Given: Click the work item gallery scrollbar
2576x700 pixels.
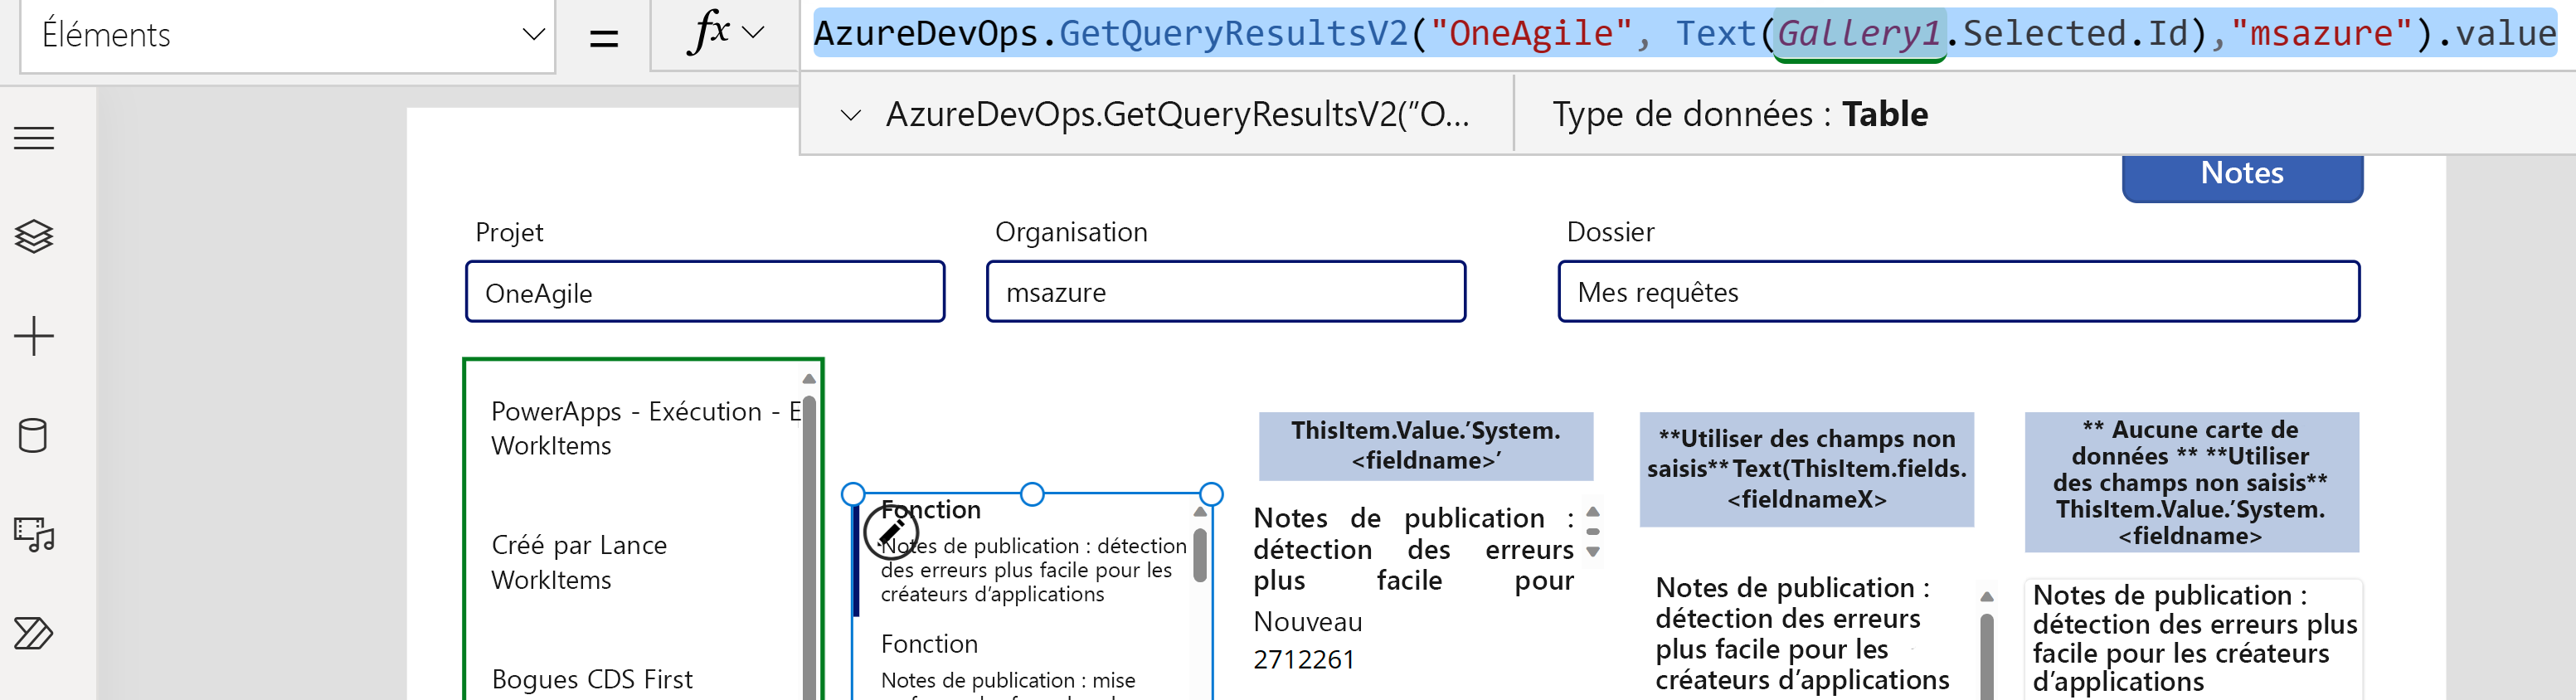Looking at the screenshot, I should coord(1200,555).
